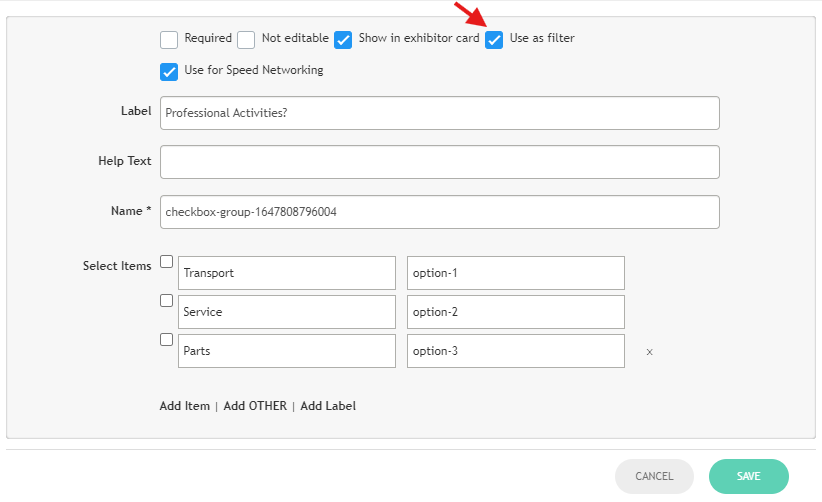Image resolution: width=822 pixels, height=502 pixels.
Task: Click the Label field with Professional Activities
Action: click(439, 113)
